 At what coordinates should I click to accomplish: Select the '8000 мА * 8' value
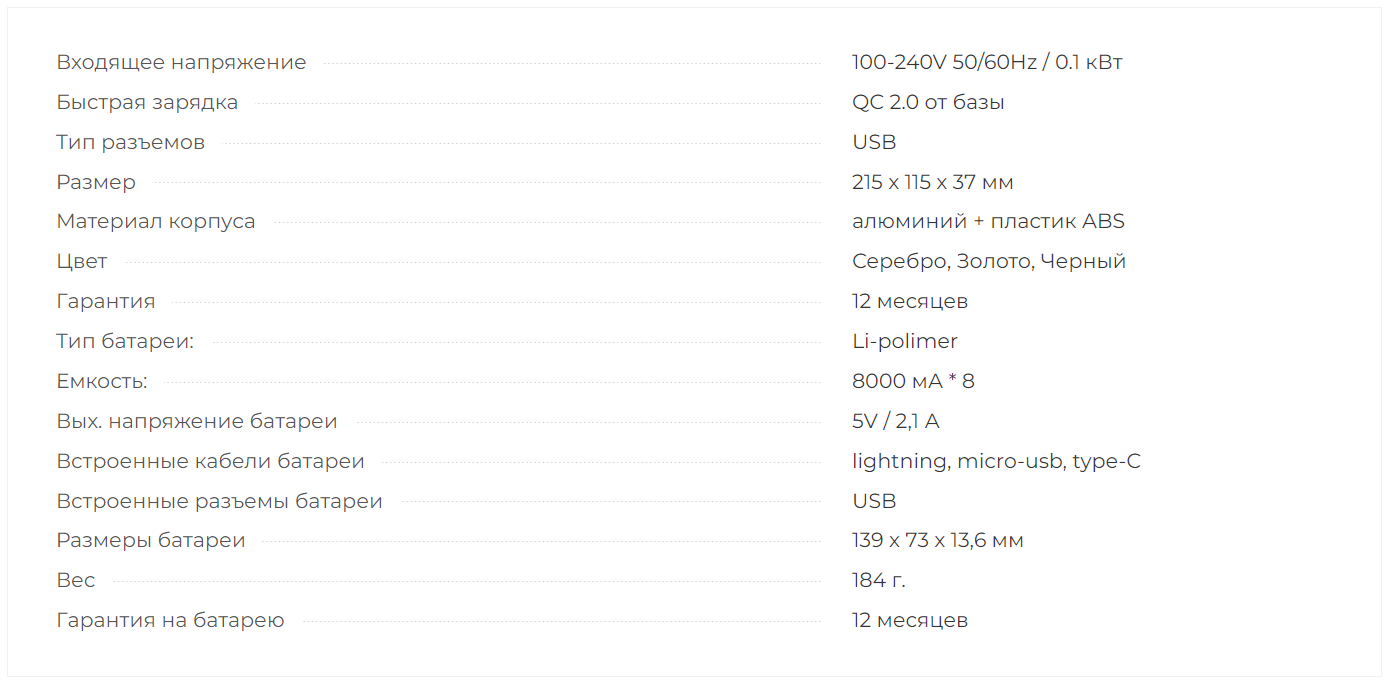pyautogui.click(x=913, y=381)
